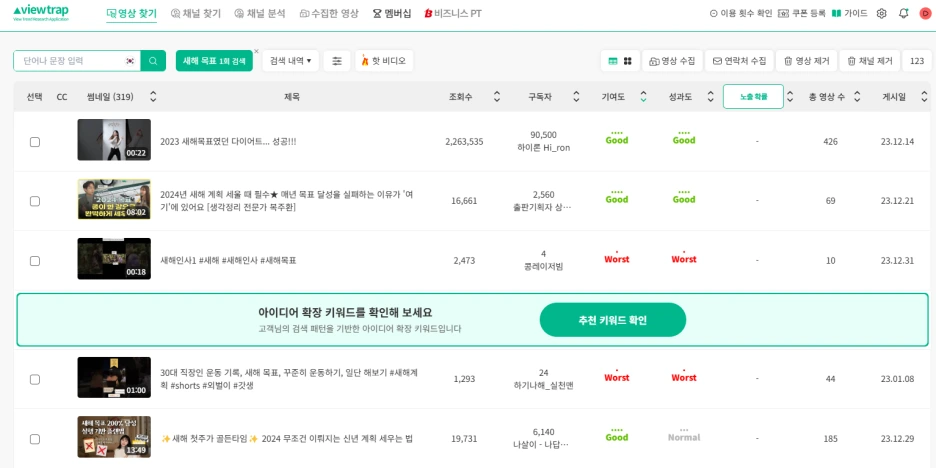
Task: Click the green search magnifier button
Action: 153,61
